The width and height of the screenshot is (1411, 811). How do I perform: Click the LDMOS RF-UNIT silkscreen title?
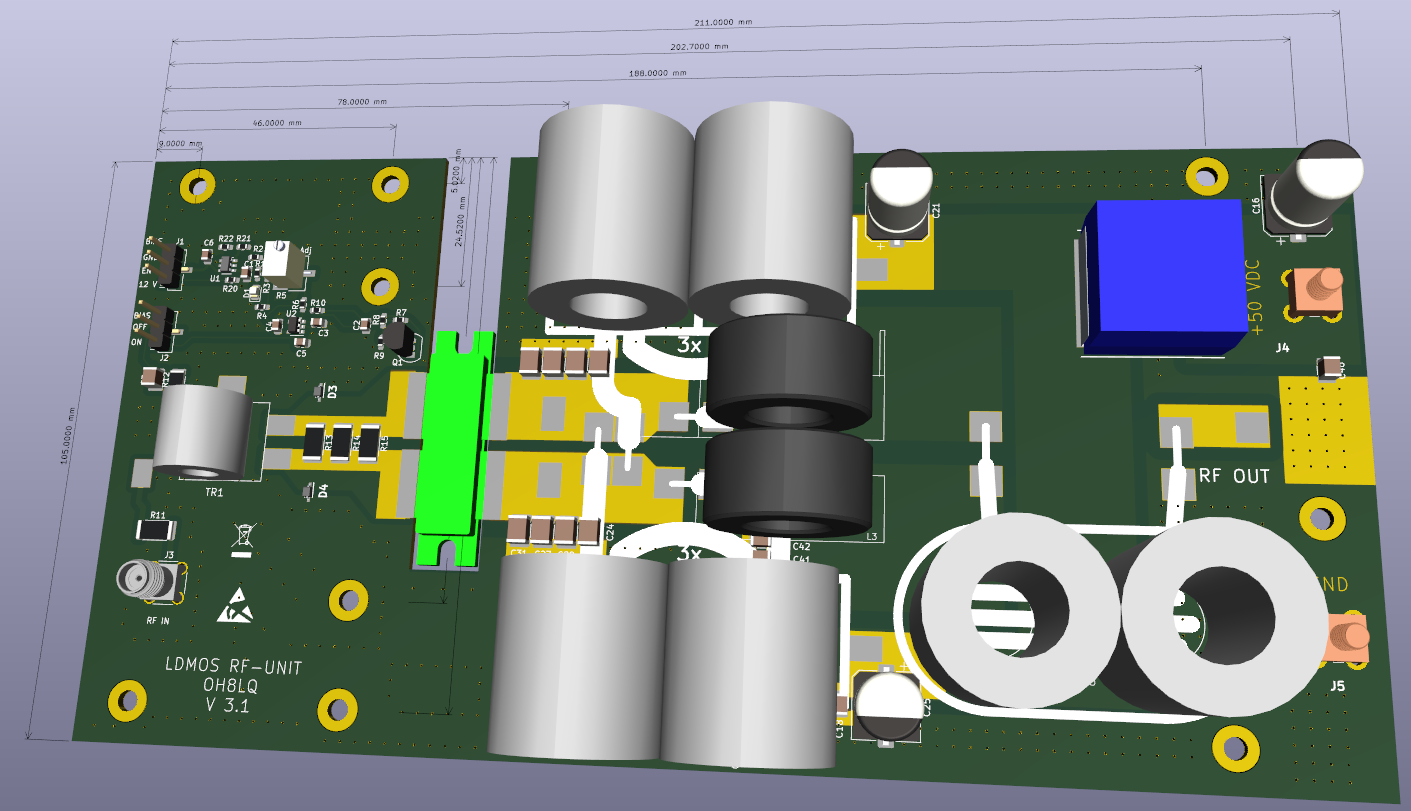(232, 666)
